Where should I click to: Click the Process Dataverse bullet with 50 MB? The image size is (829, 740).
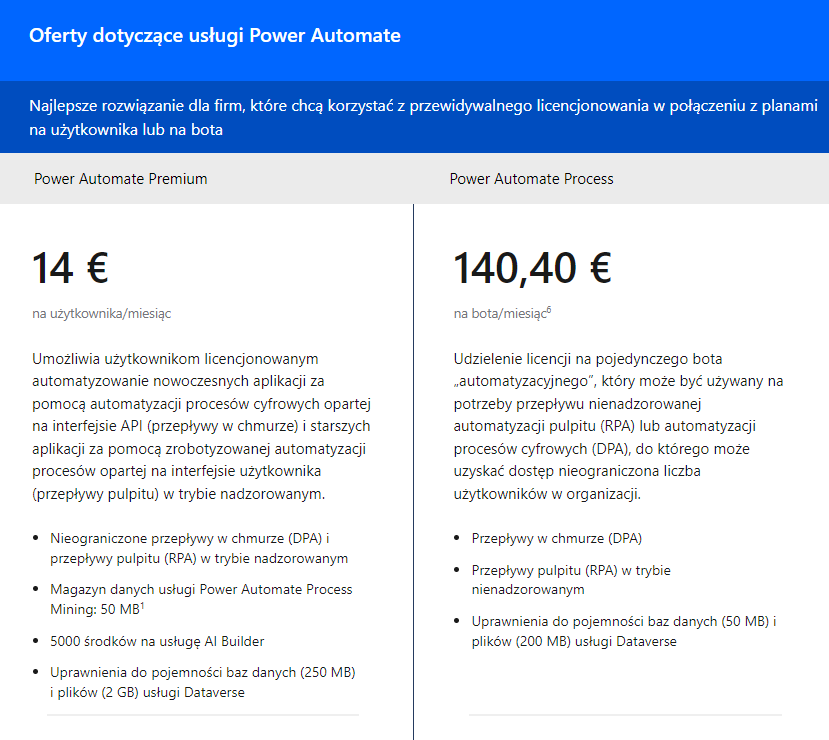tap(624, 631)
